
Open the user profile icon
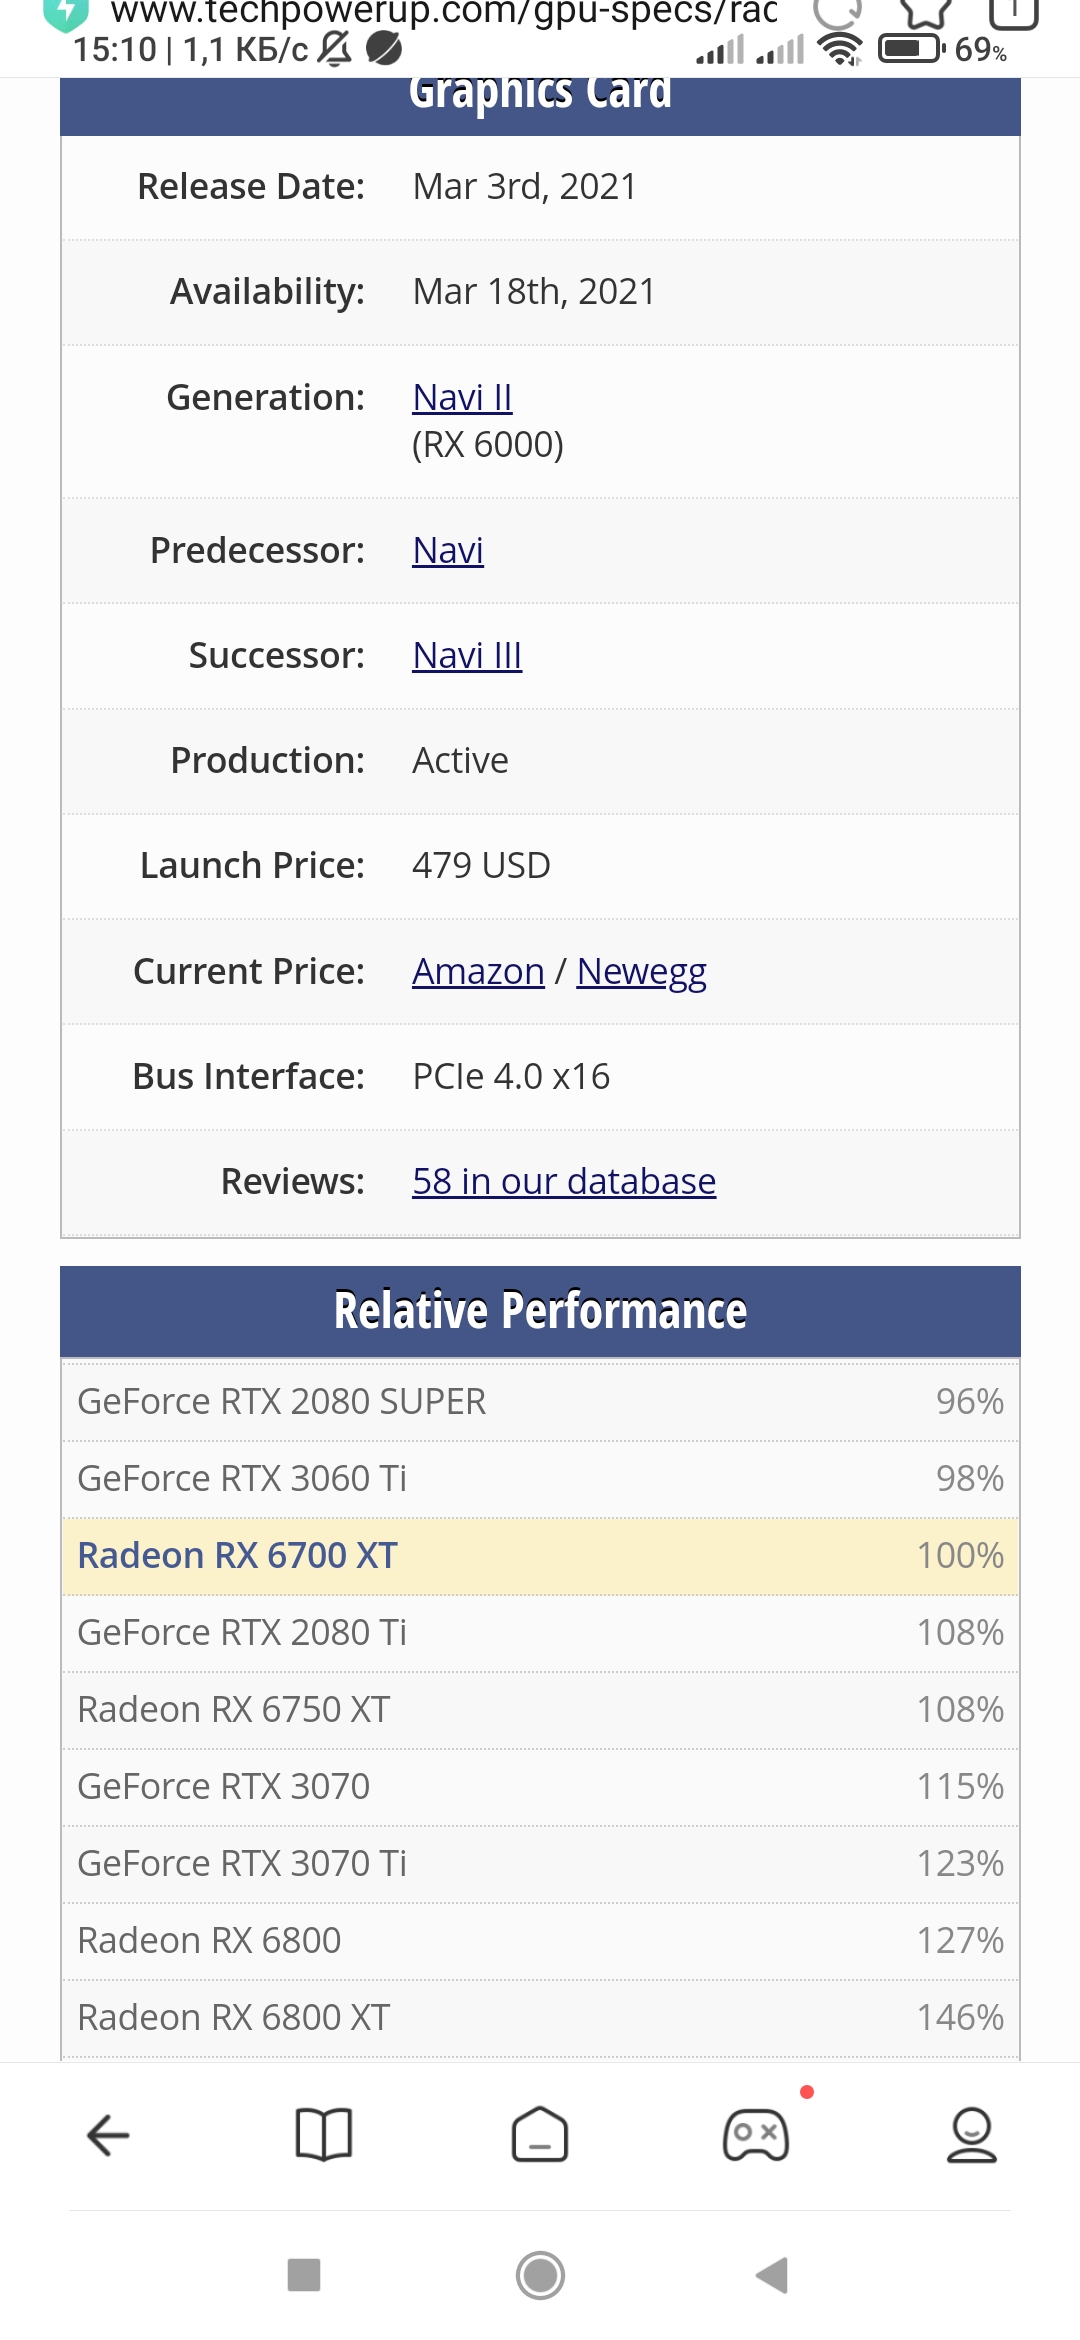971,2135
